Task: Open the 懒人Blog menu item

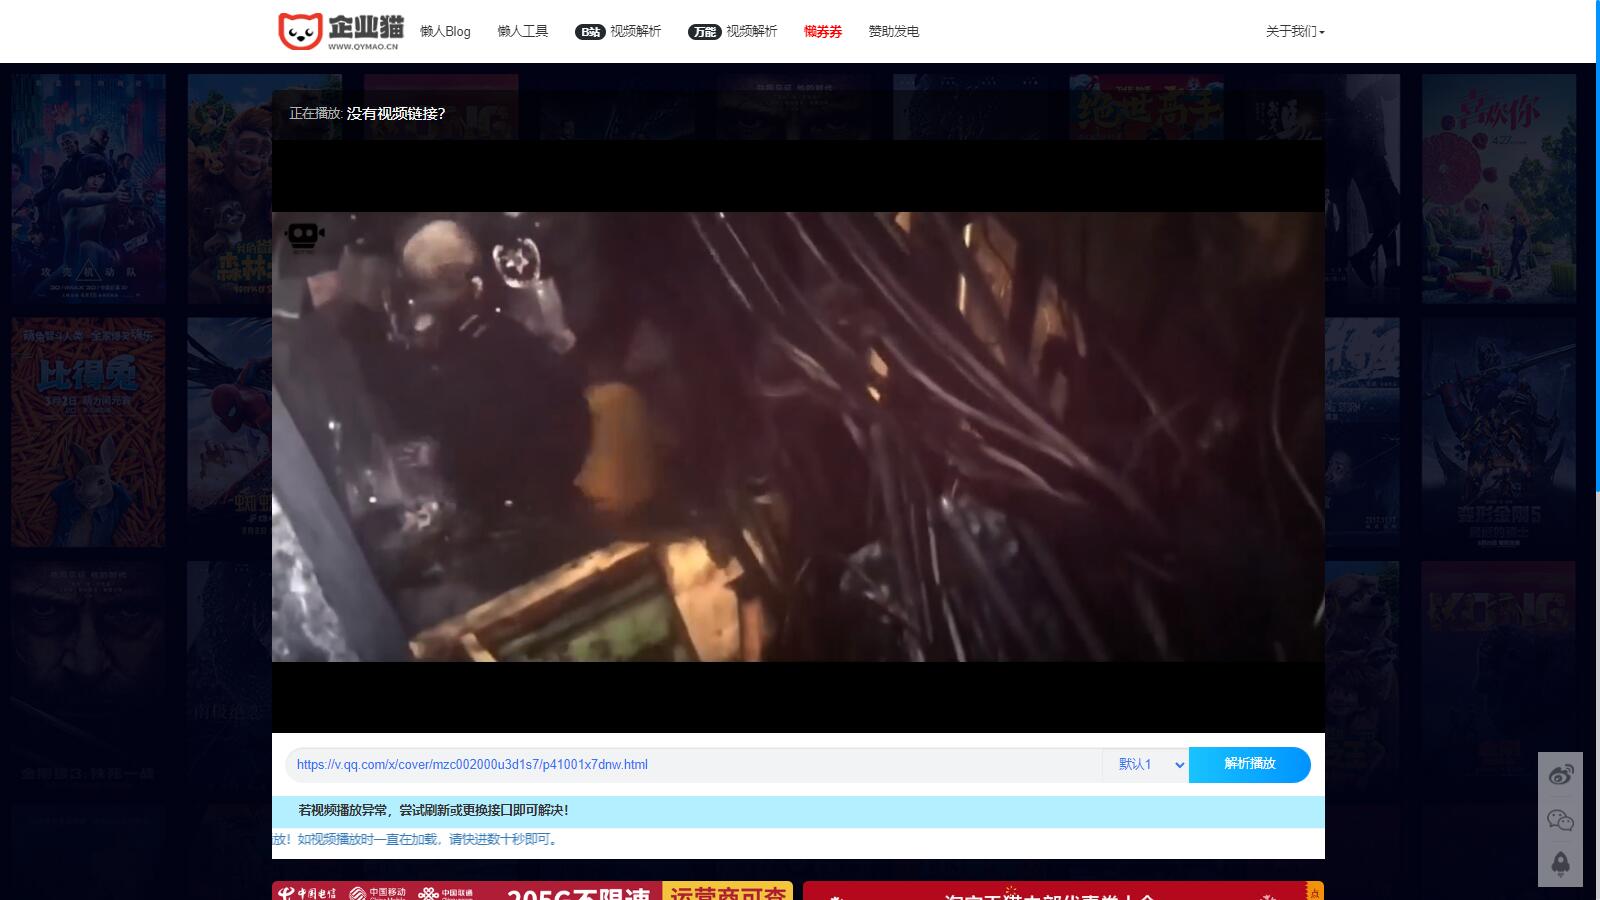Action: click(x=445, y=32)
